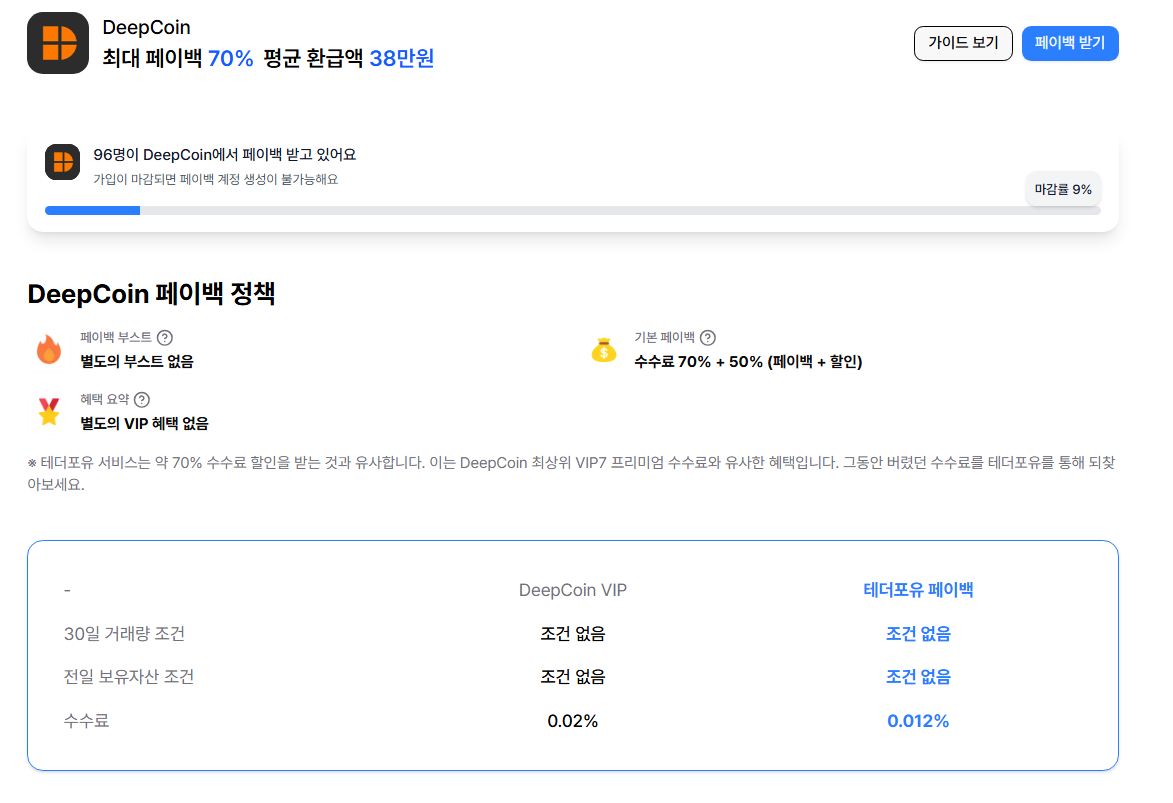1173x803 pixels.
Task: Click the 70% max payback value
Action: pos(230,58)
